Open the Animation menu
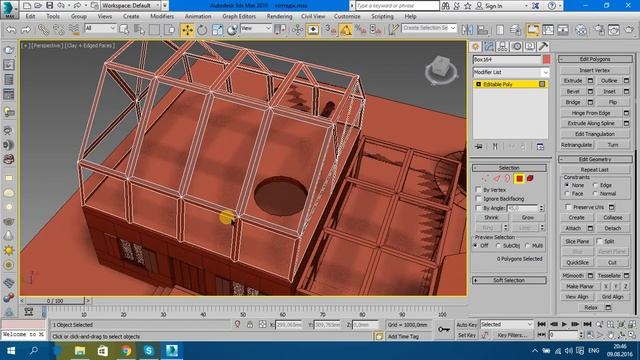The height and width of the screenshot is (360, 640). pyautogui.click(x=198, y=16)
